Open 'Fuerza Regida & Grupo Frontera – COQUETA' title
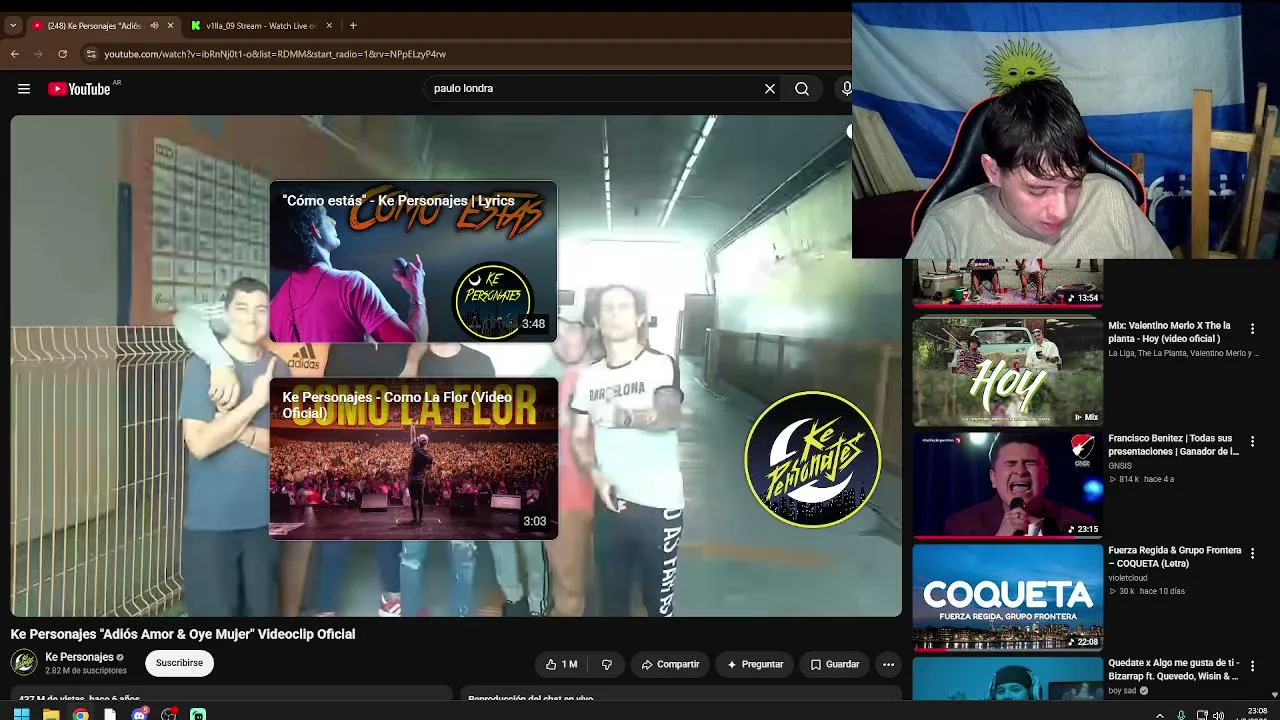Screen dimensions: 1280x720 (x=1175, y=557)
